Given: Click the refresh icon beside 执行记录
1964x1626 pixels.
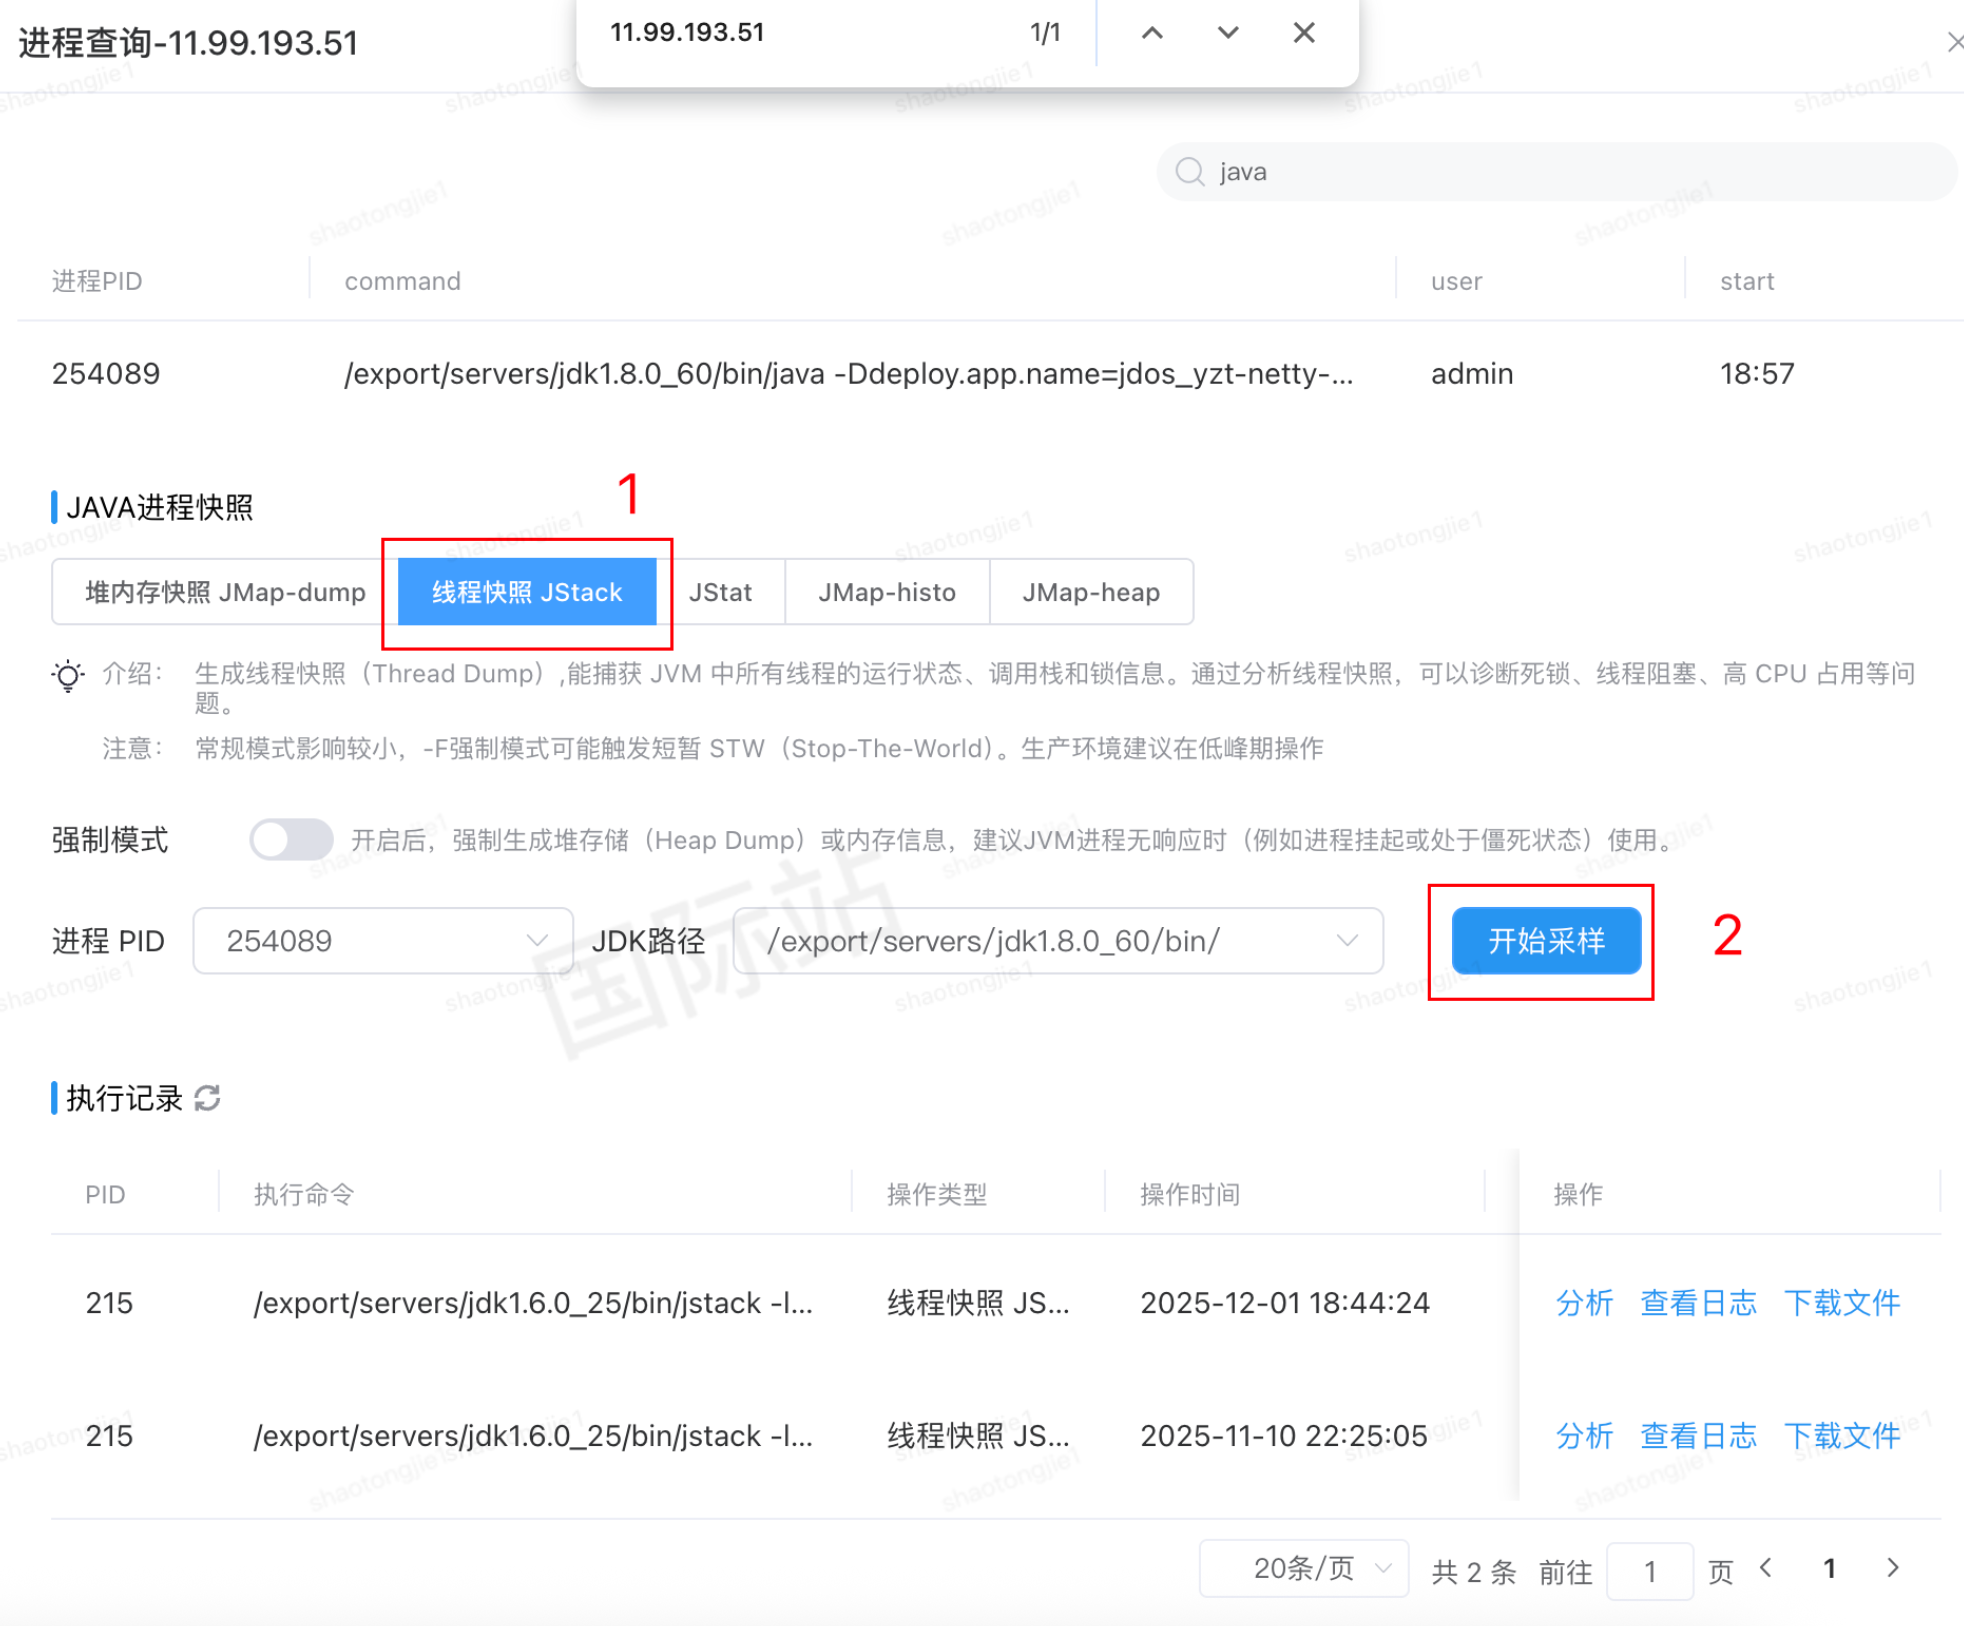Looking at the screenshot, I should tap(207, 1098).
